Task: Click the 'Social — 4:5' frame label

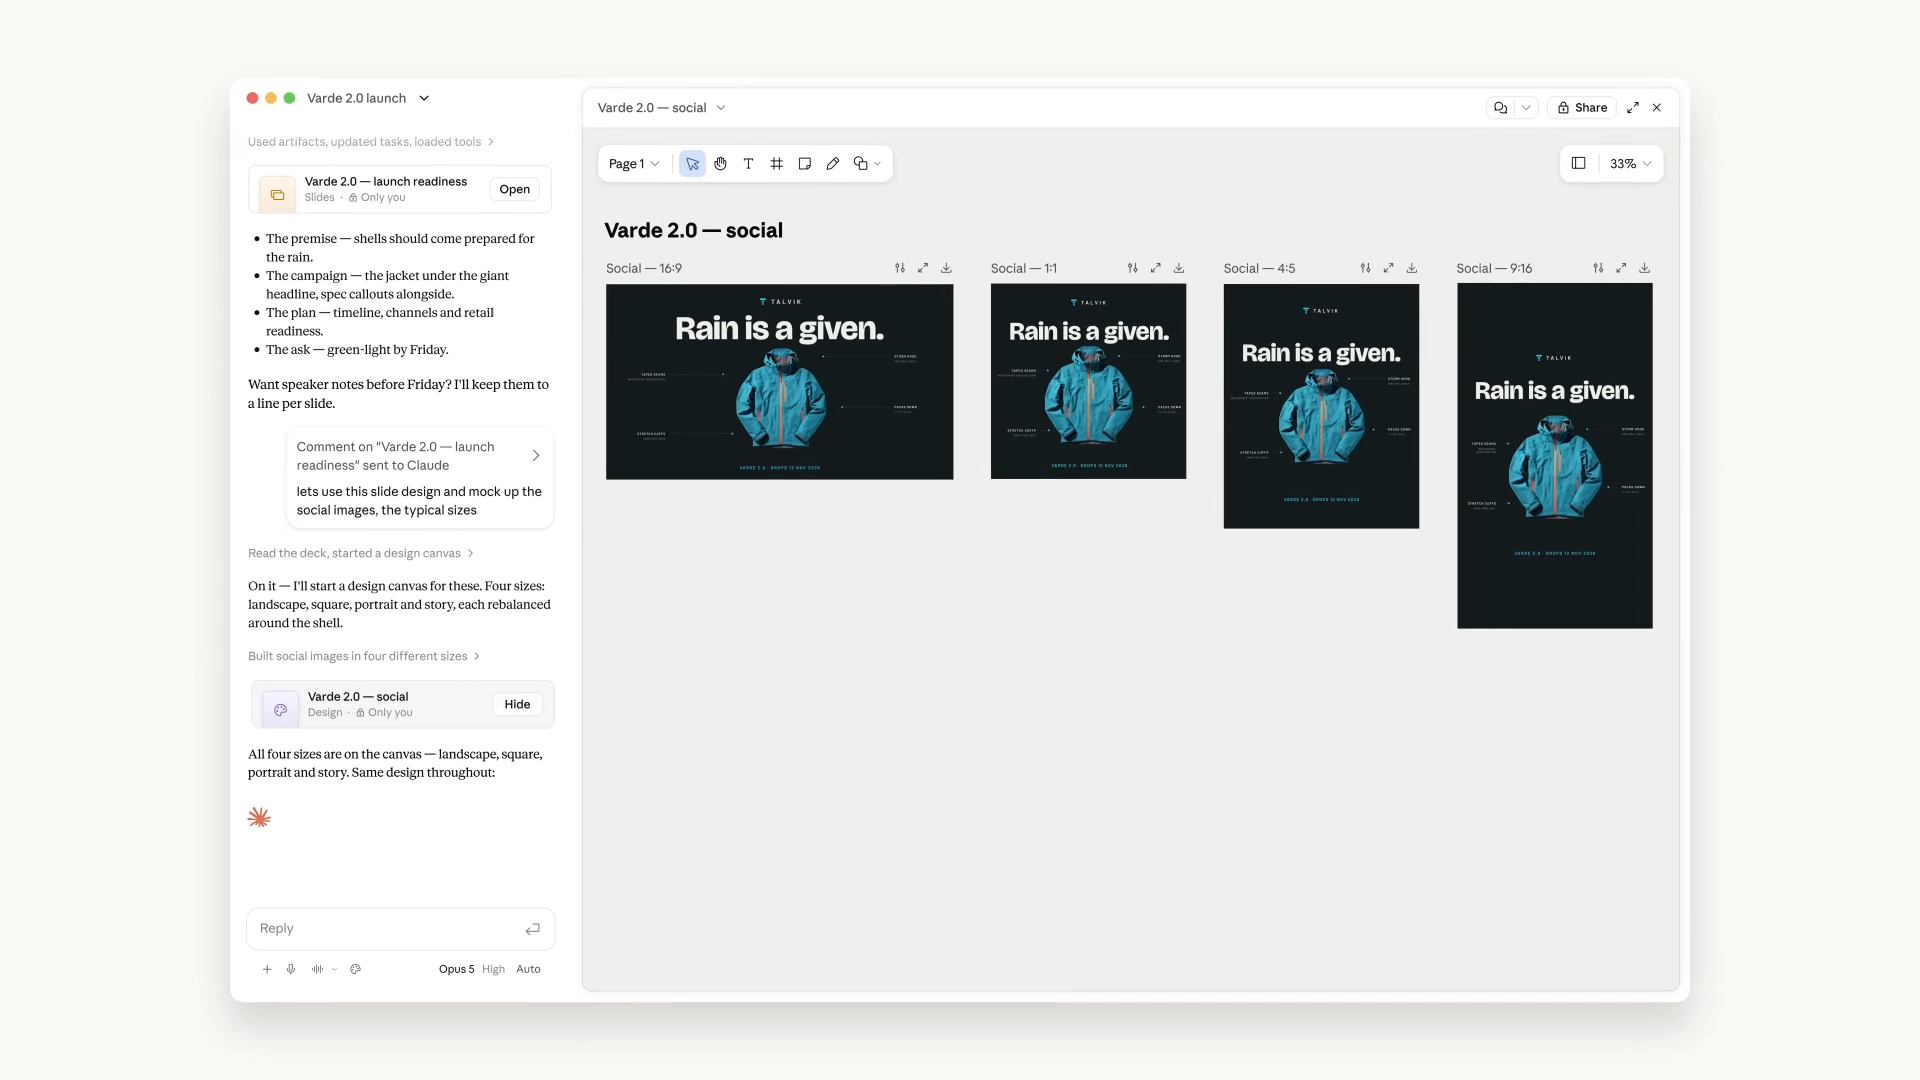Action: [x=1259, y=268]
